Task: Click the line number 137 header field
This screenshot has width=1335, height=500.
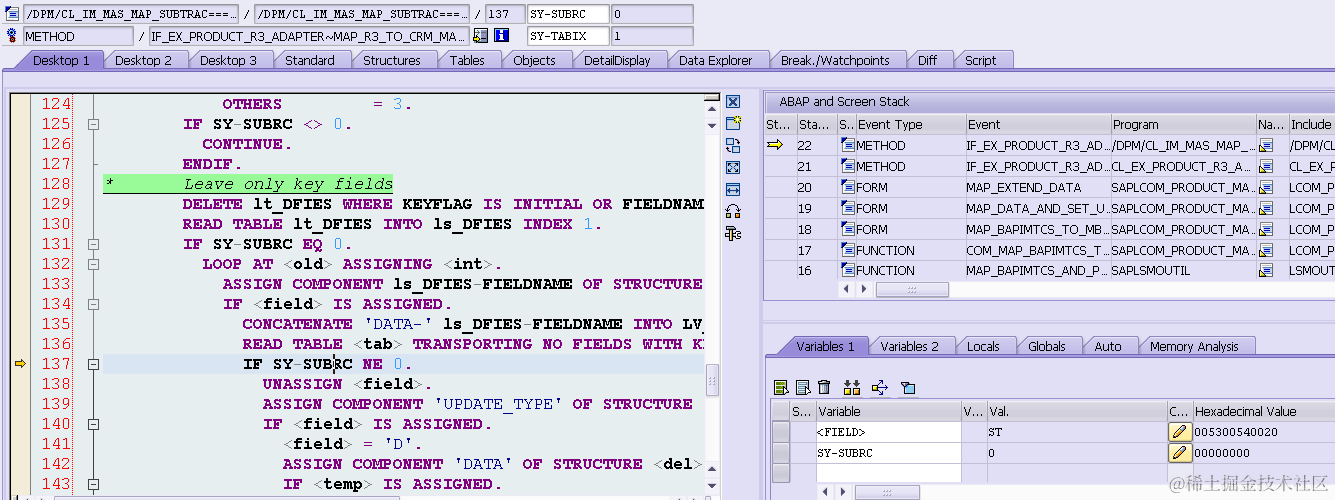Action: [x=504, y=14]
